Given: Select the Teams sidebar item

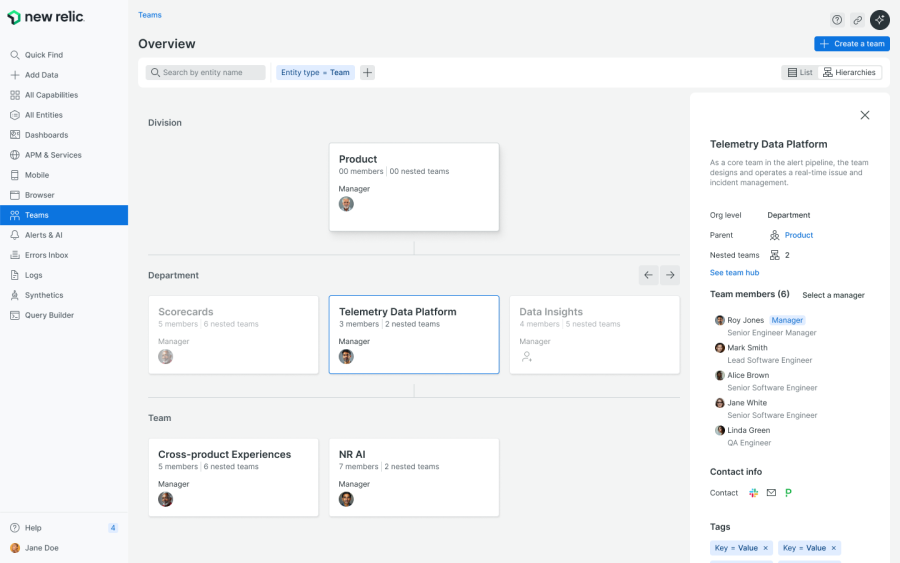Looking at the screenshot, I should (64, 215).
